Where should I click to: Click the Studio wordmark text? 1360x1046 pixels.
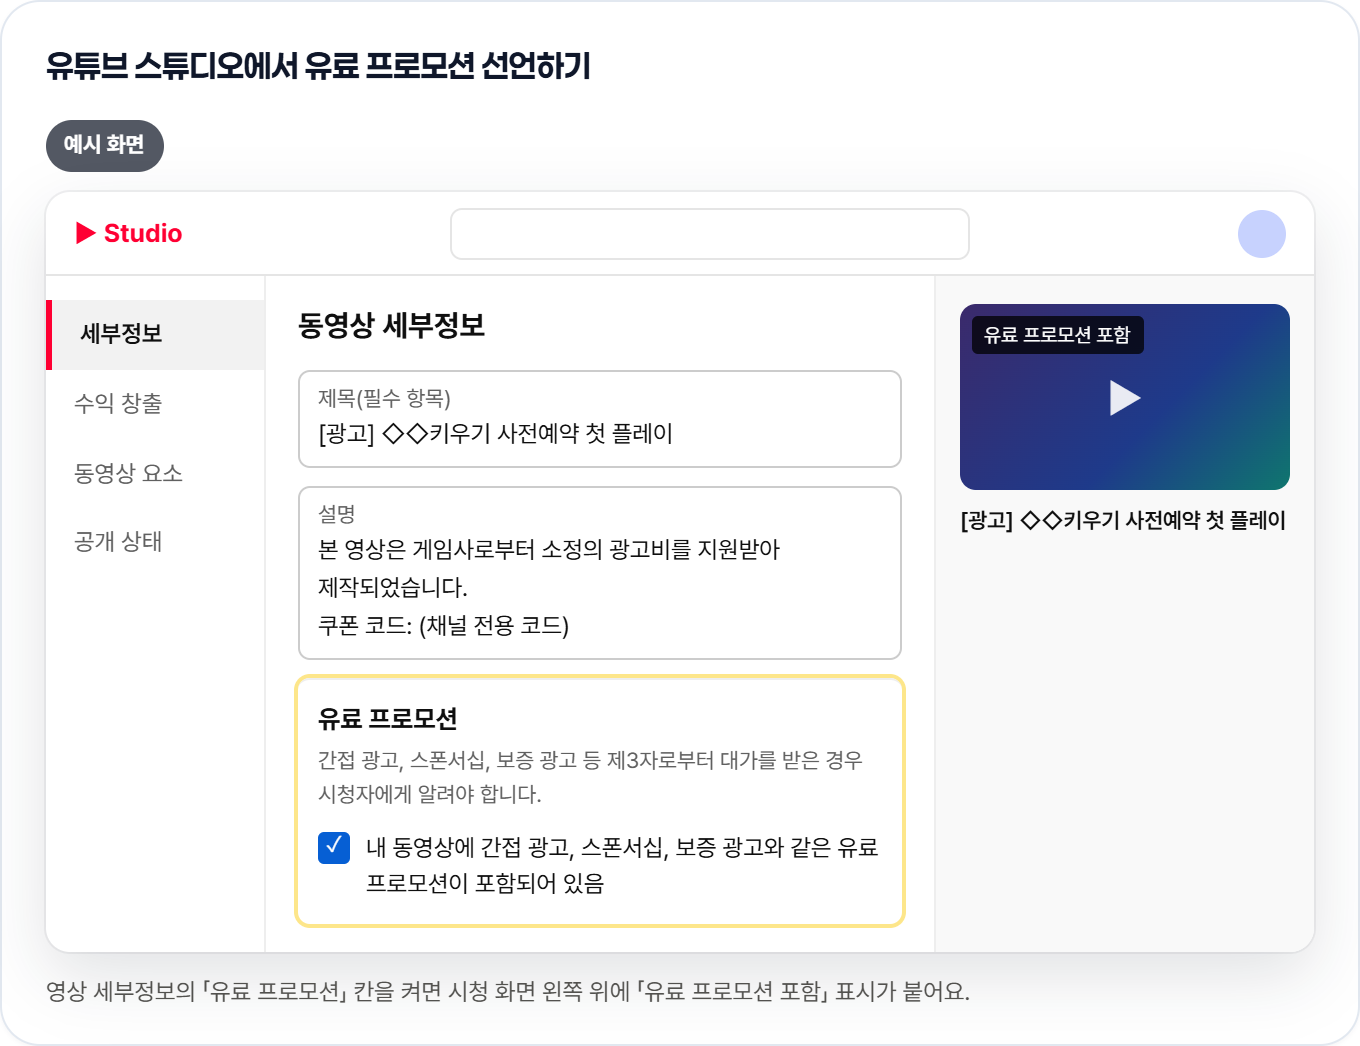coord(143,234)
